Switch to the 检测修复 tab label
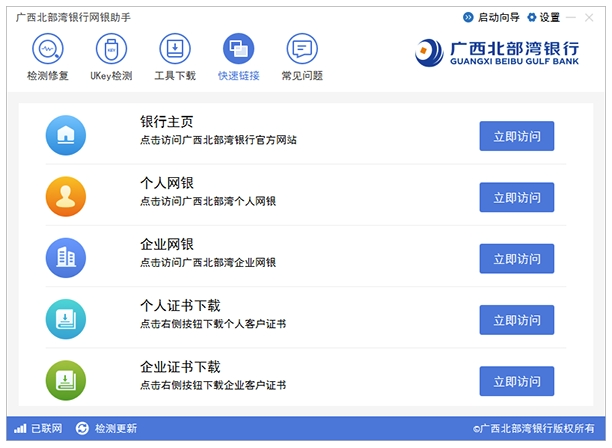Image resolution: width=612 pixels, height=448 pixels. [48, 76]
